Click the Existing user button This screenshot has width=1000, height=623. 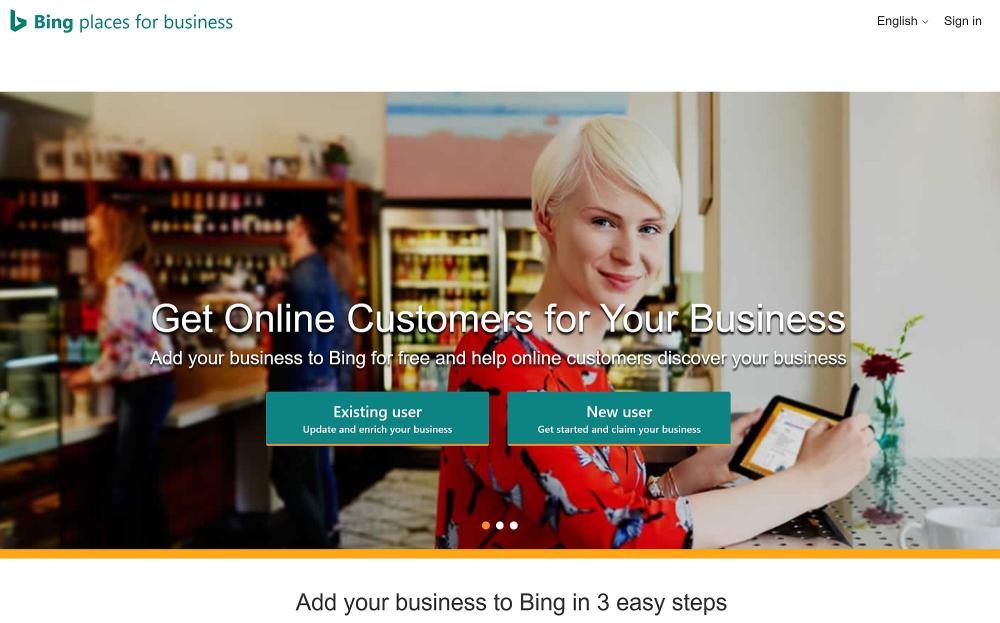(x=378, y=418)
